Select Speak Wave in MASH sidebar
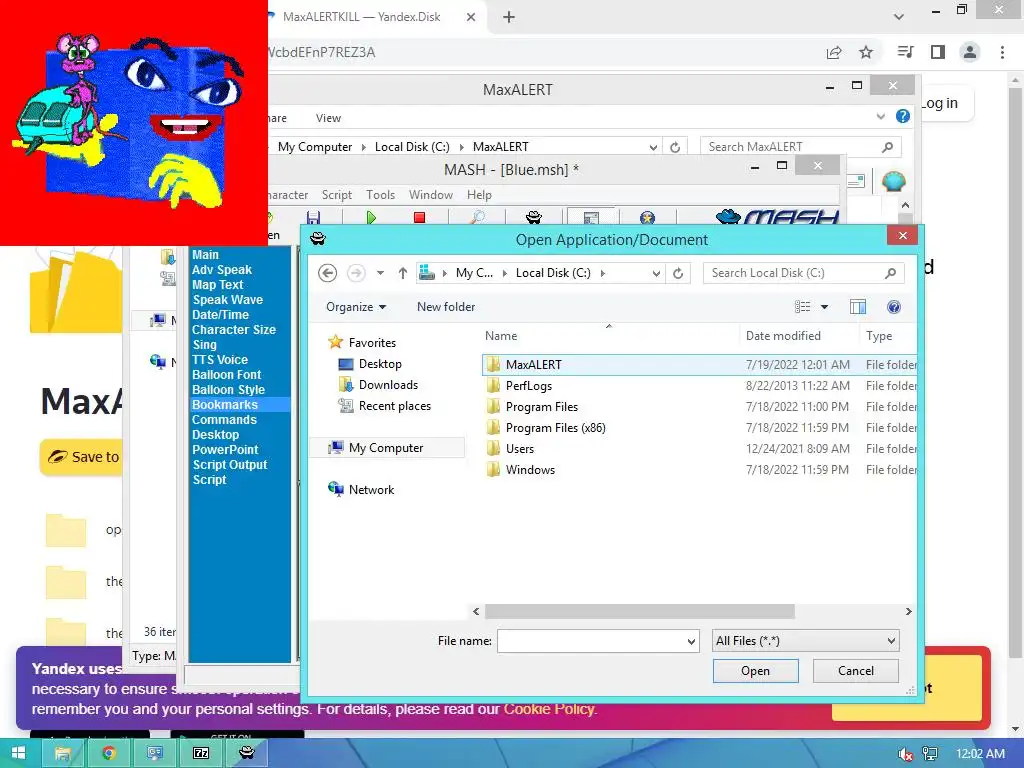 (x=227, y=300)
